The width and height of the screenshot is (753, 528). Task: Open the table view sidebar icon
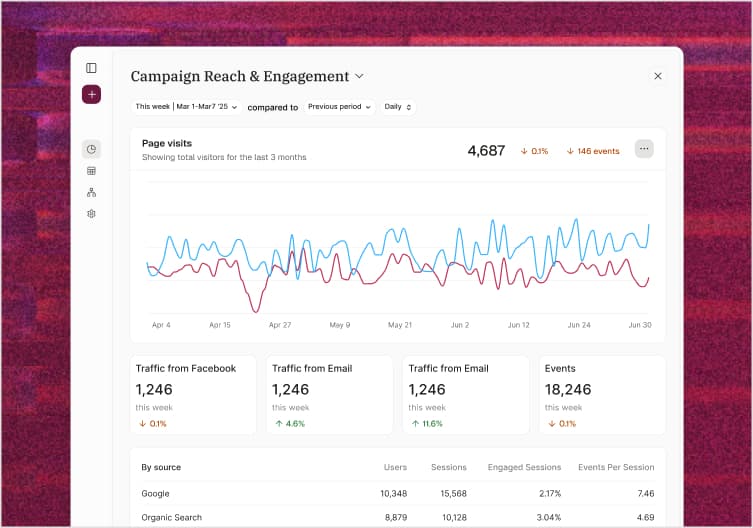(x=91, y=171)
